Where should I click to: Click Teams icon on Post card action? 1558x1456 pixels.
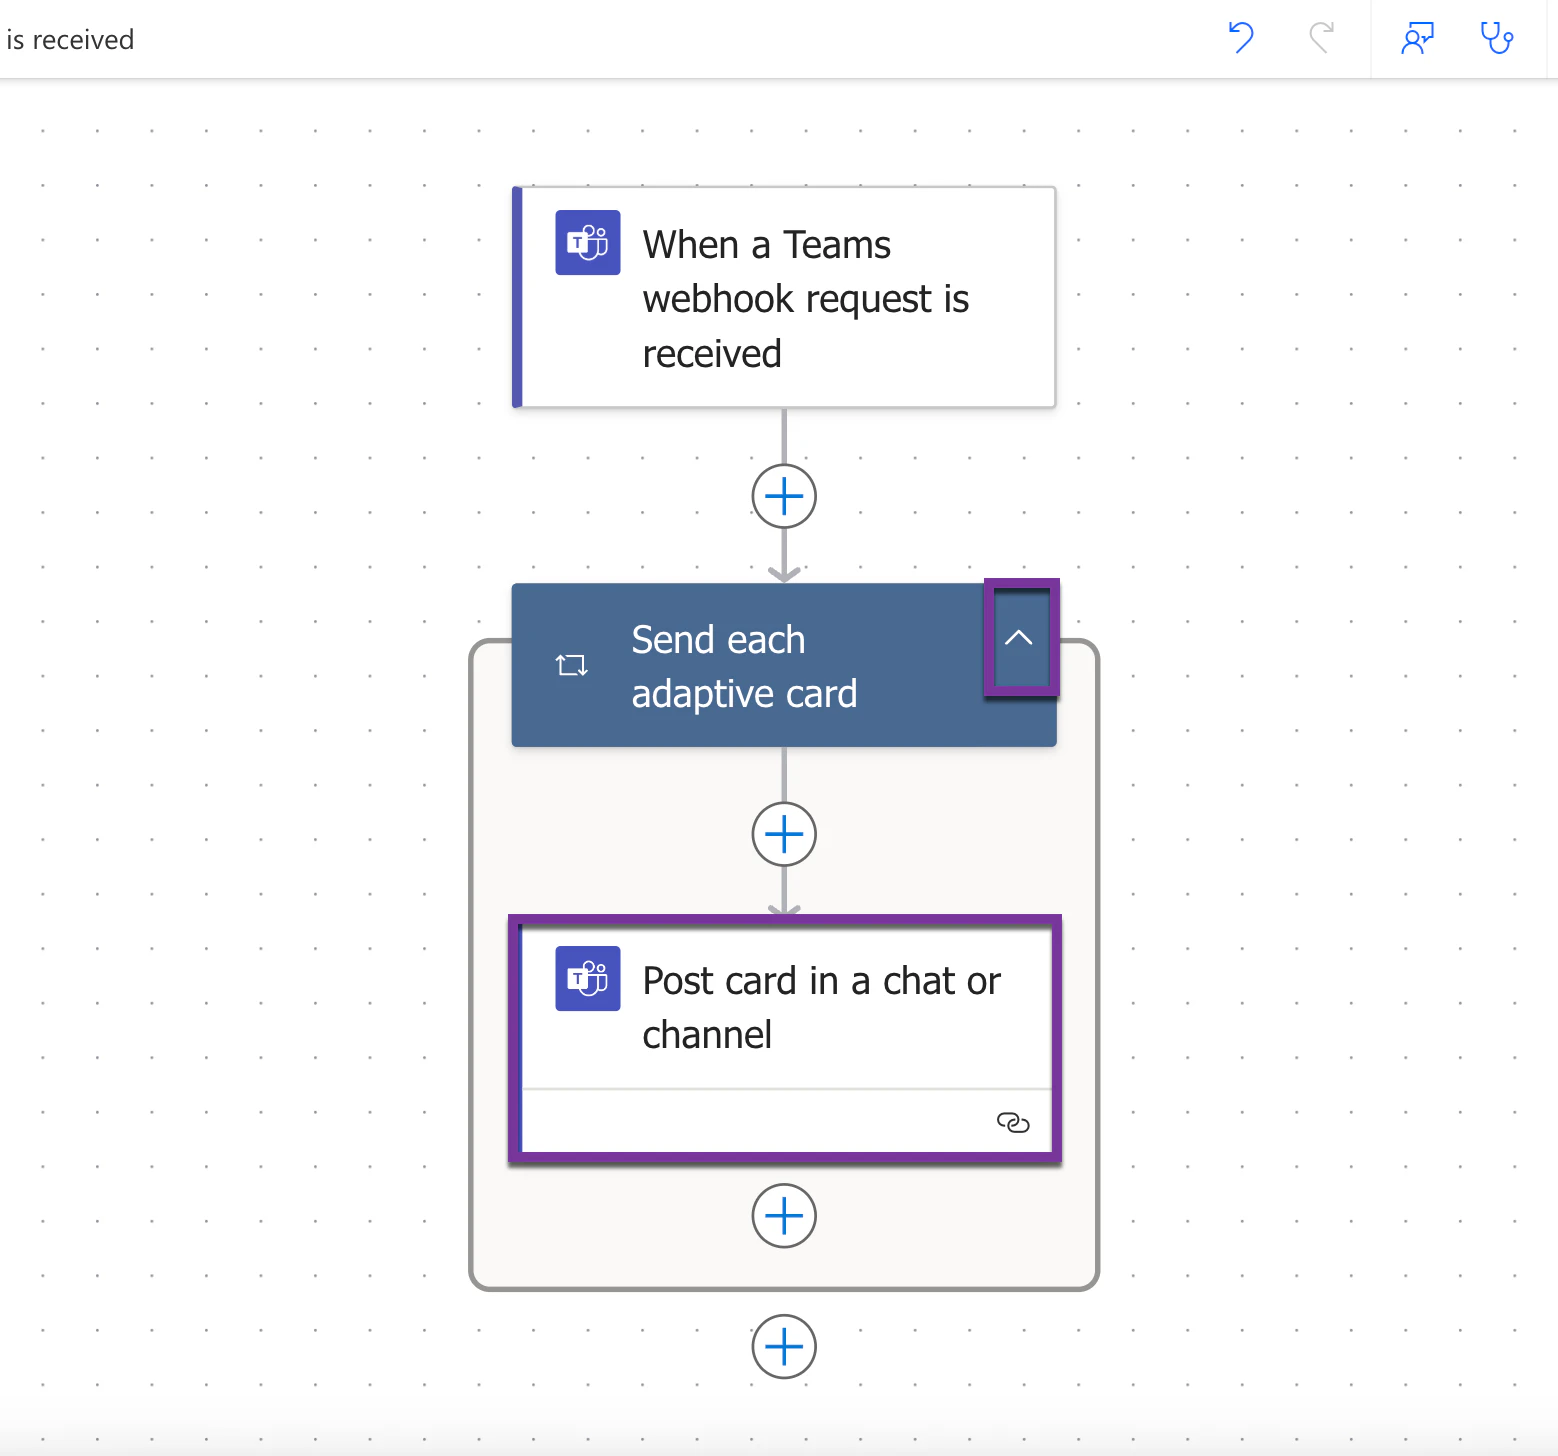[588, 978]
